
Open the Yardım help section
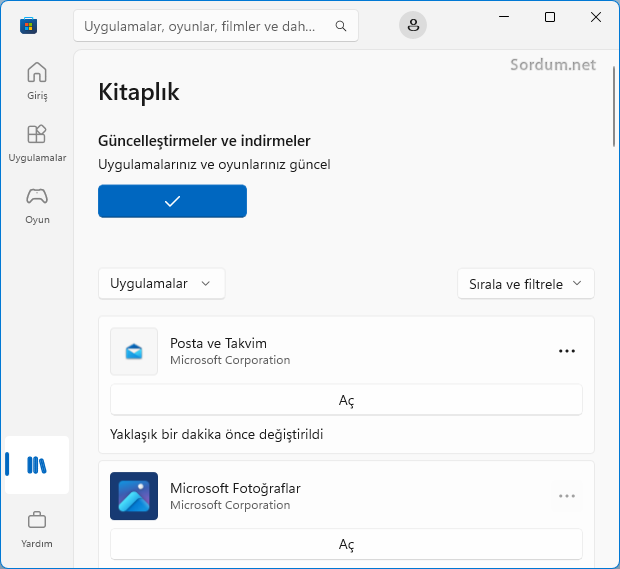tap(37, 530)
